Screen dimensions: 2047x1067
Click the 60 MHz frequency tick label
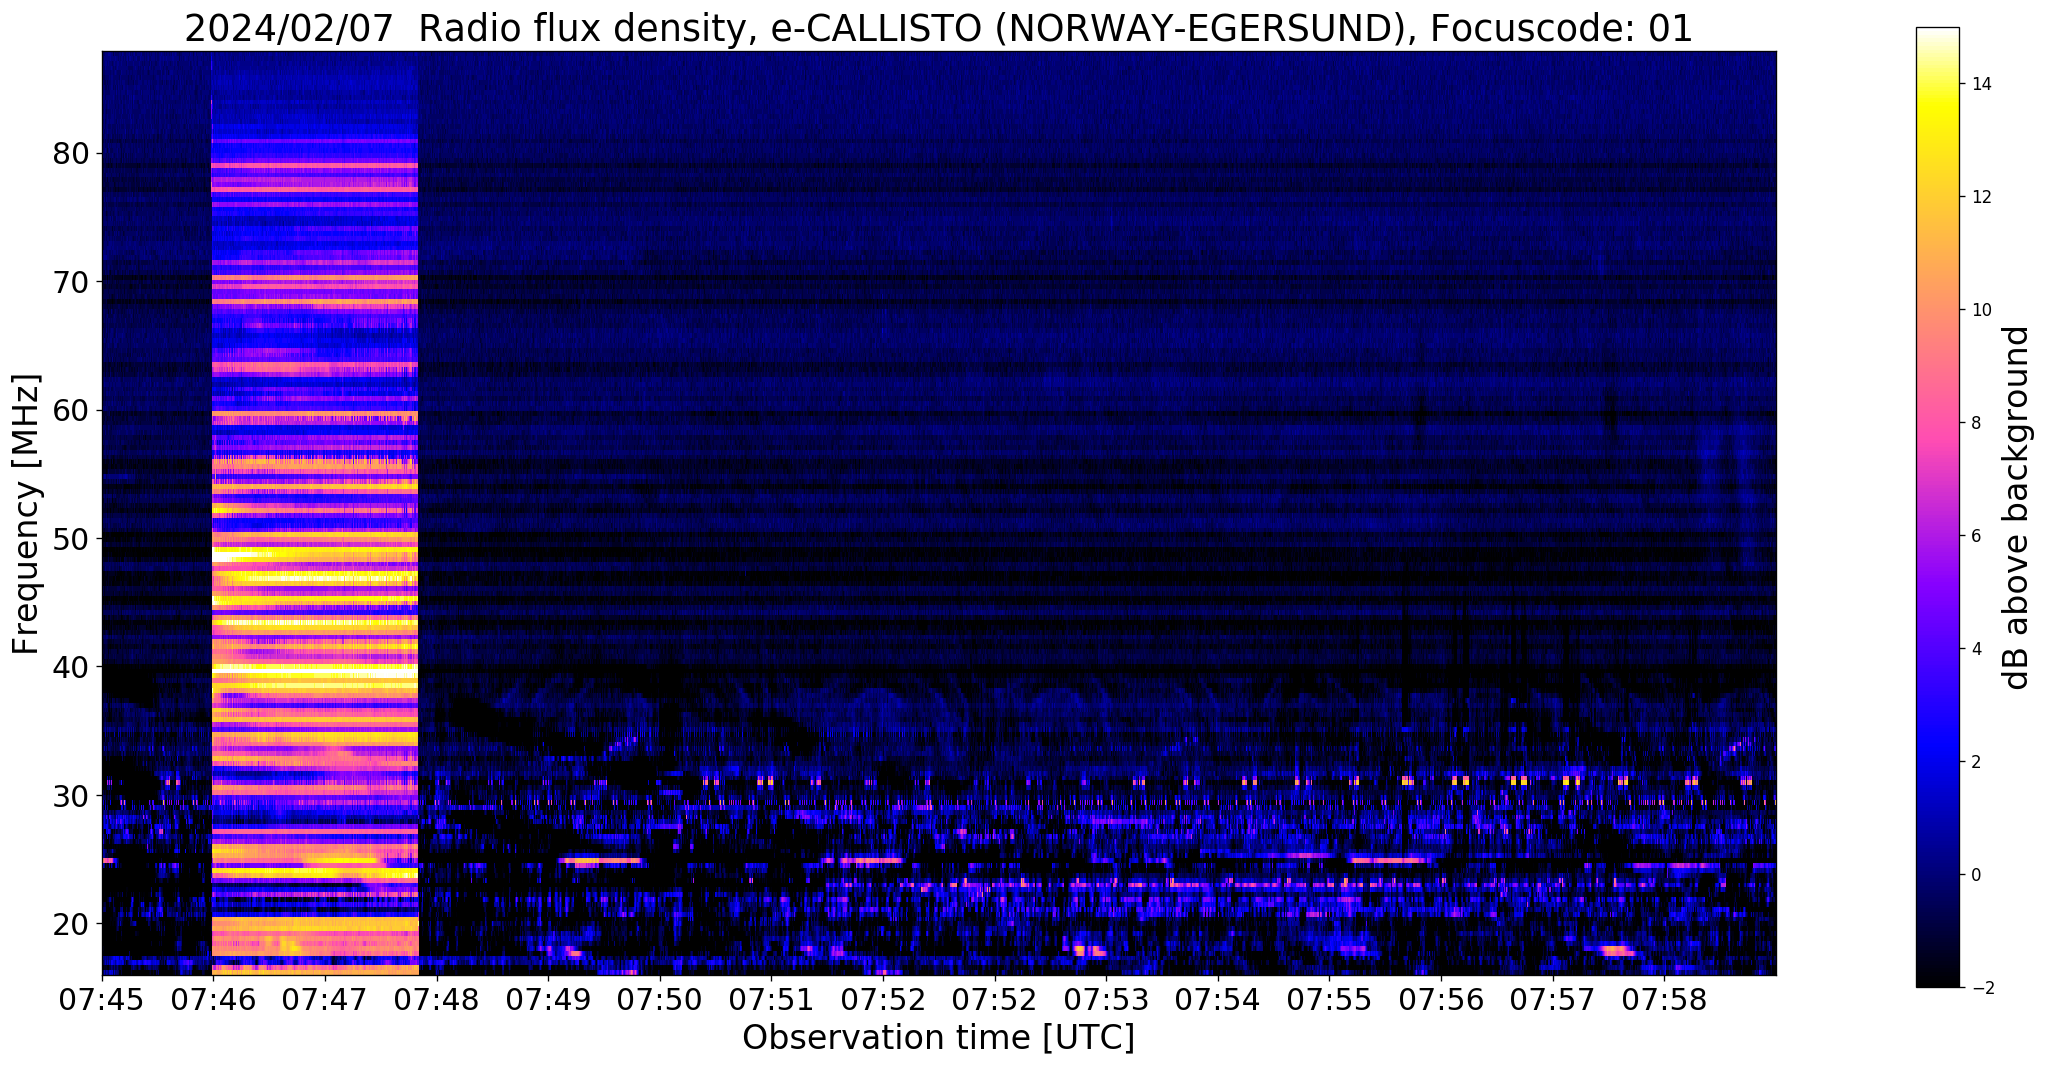coord(70,411)
